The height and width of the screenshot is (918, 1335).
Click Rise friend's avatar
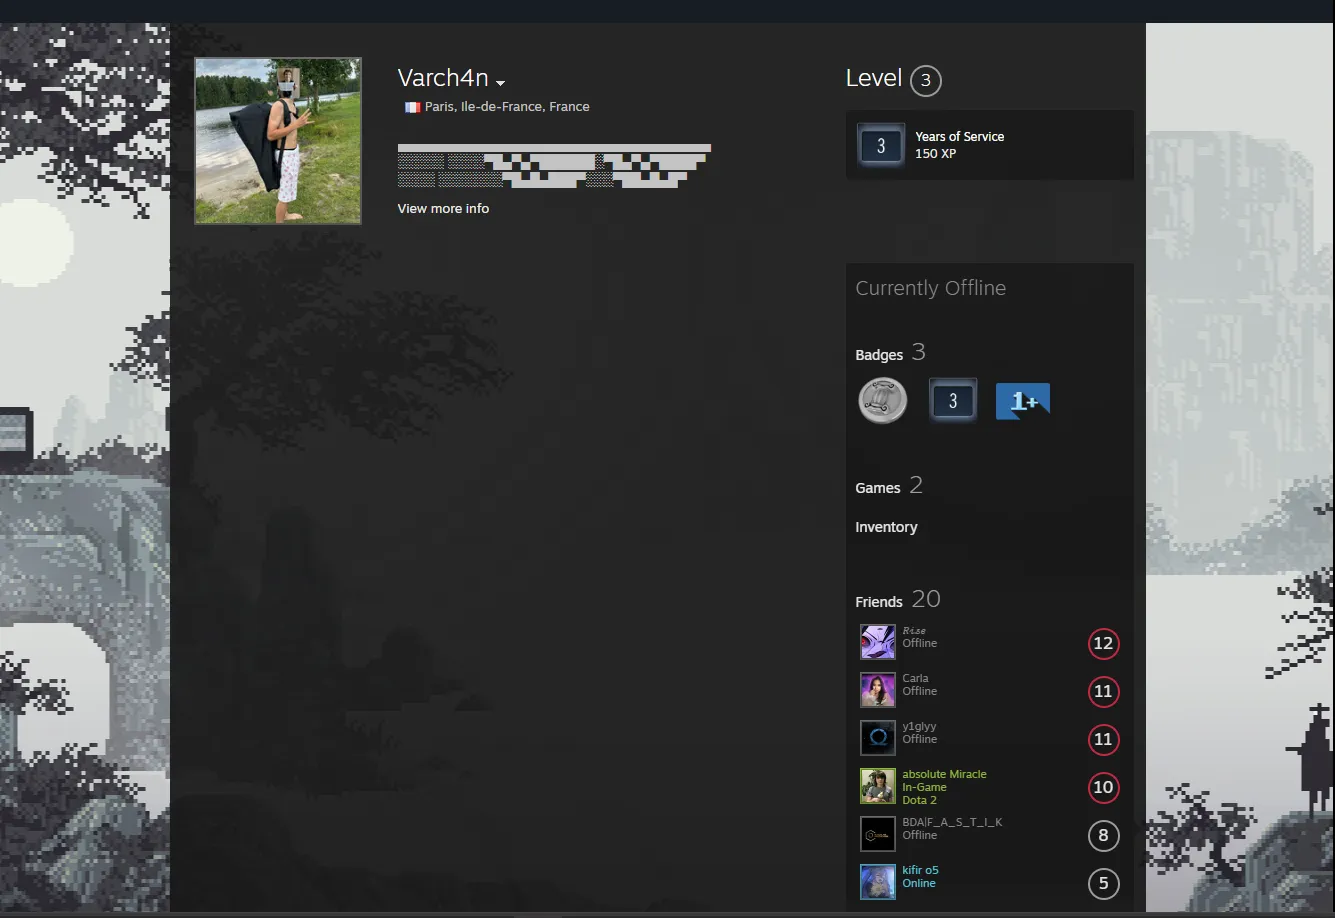tap(878, 642)
